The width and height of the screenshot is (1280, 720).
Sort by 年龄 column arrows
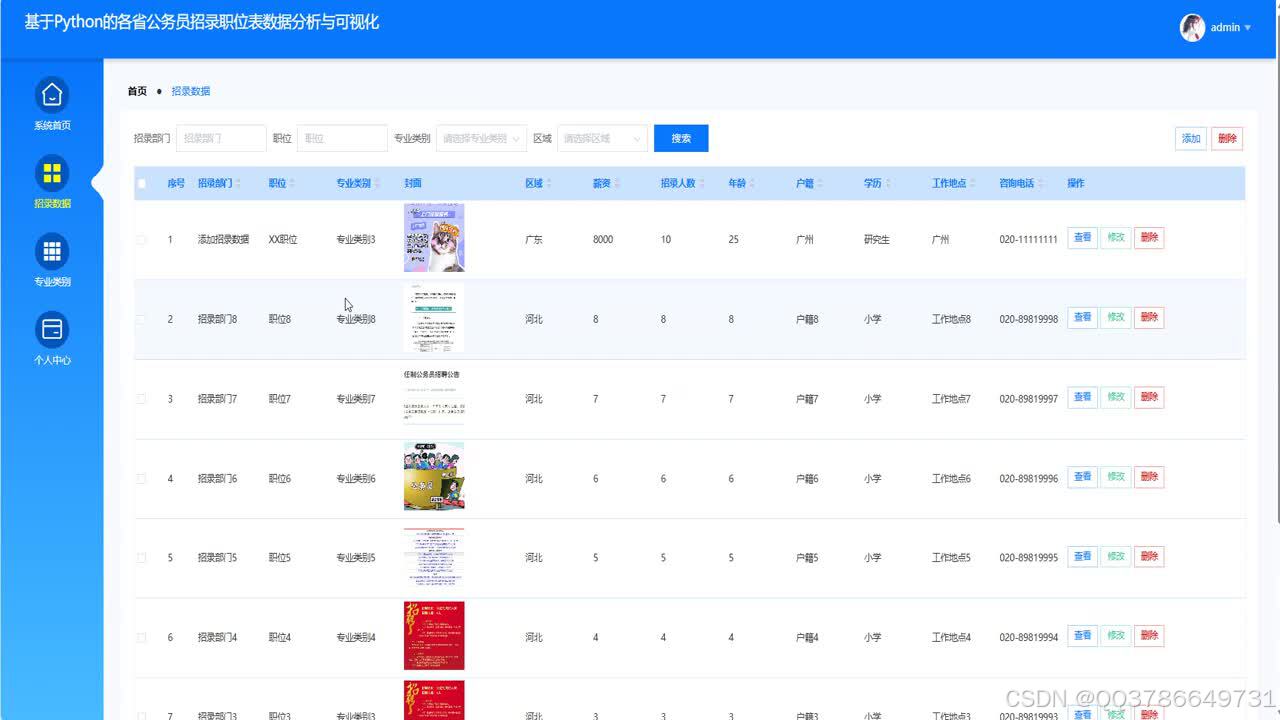point(752,184)
